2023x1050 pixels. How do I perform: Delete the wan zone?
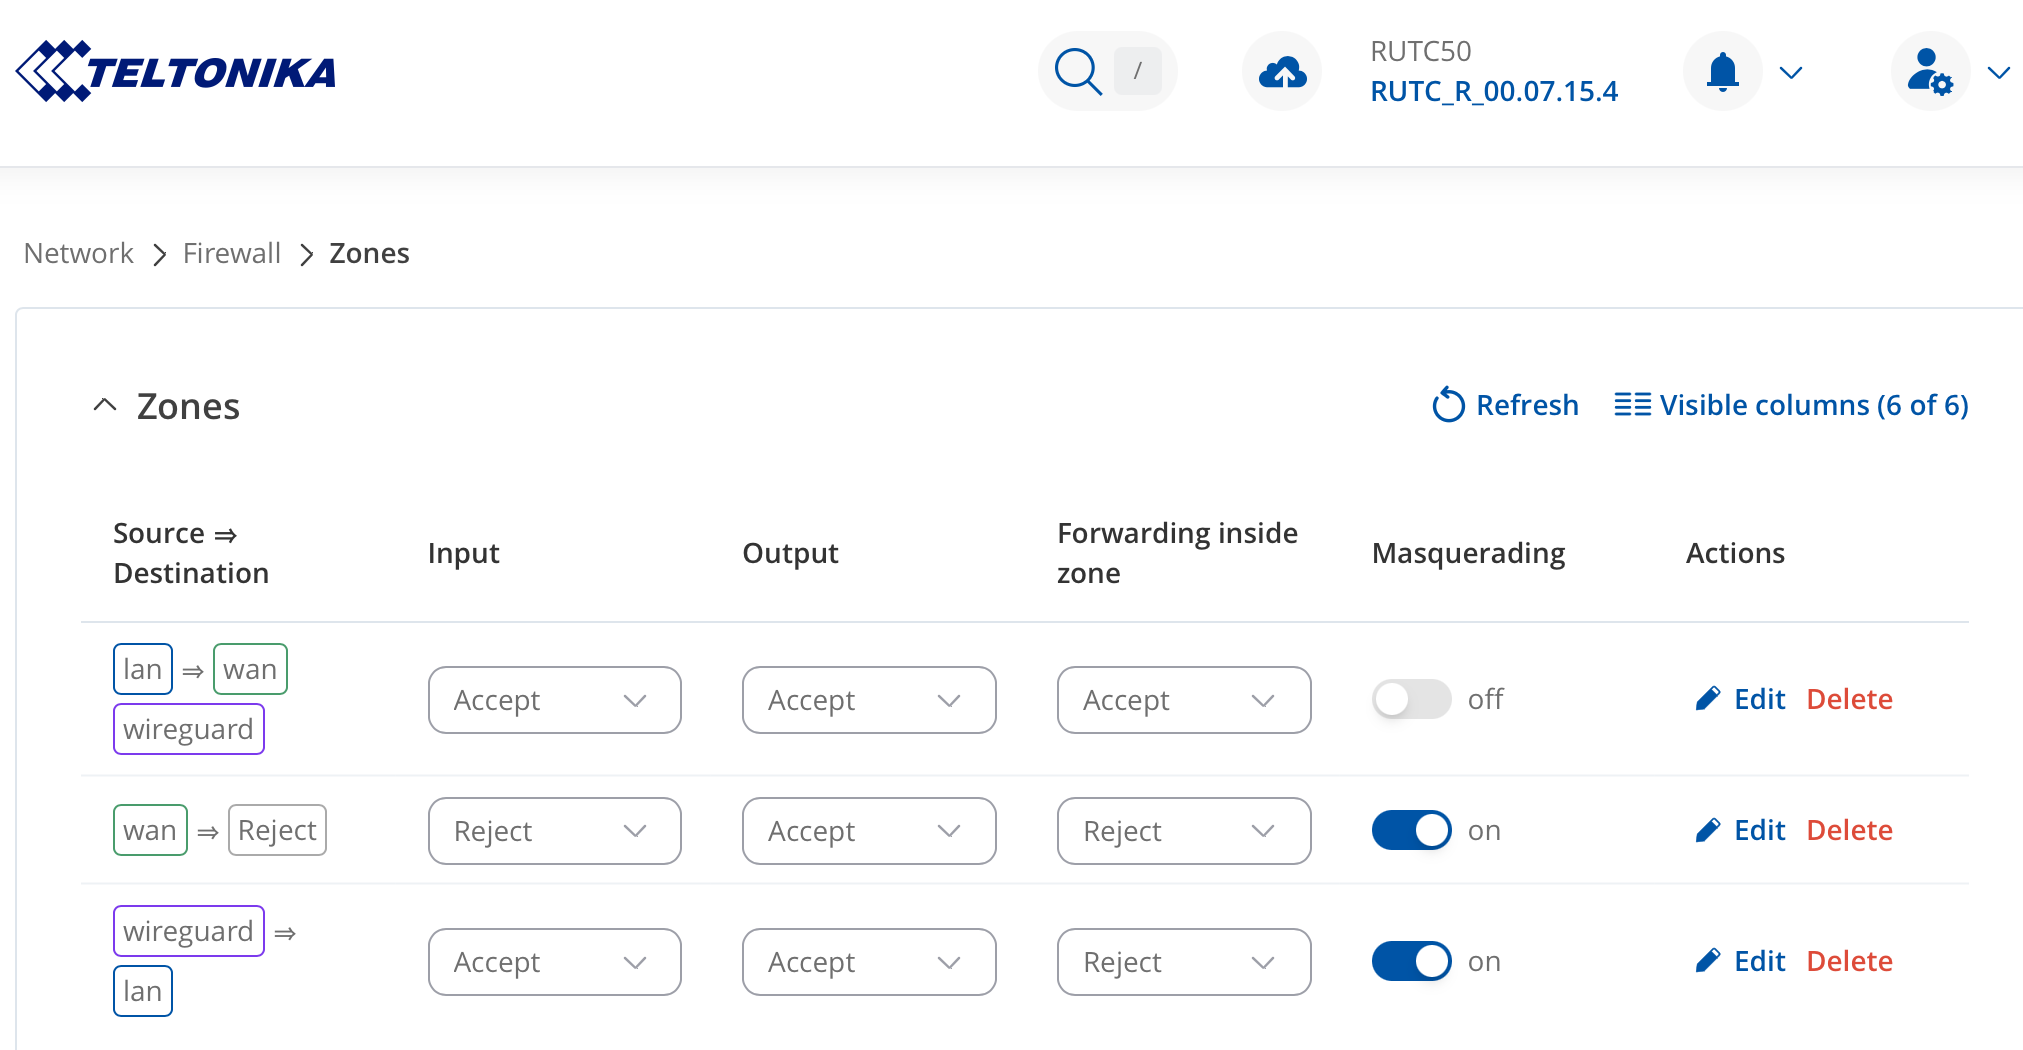pos(1849,830)
